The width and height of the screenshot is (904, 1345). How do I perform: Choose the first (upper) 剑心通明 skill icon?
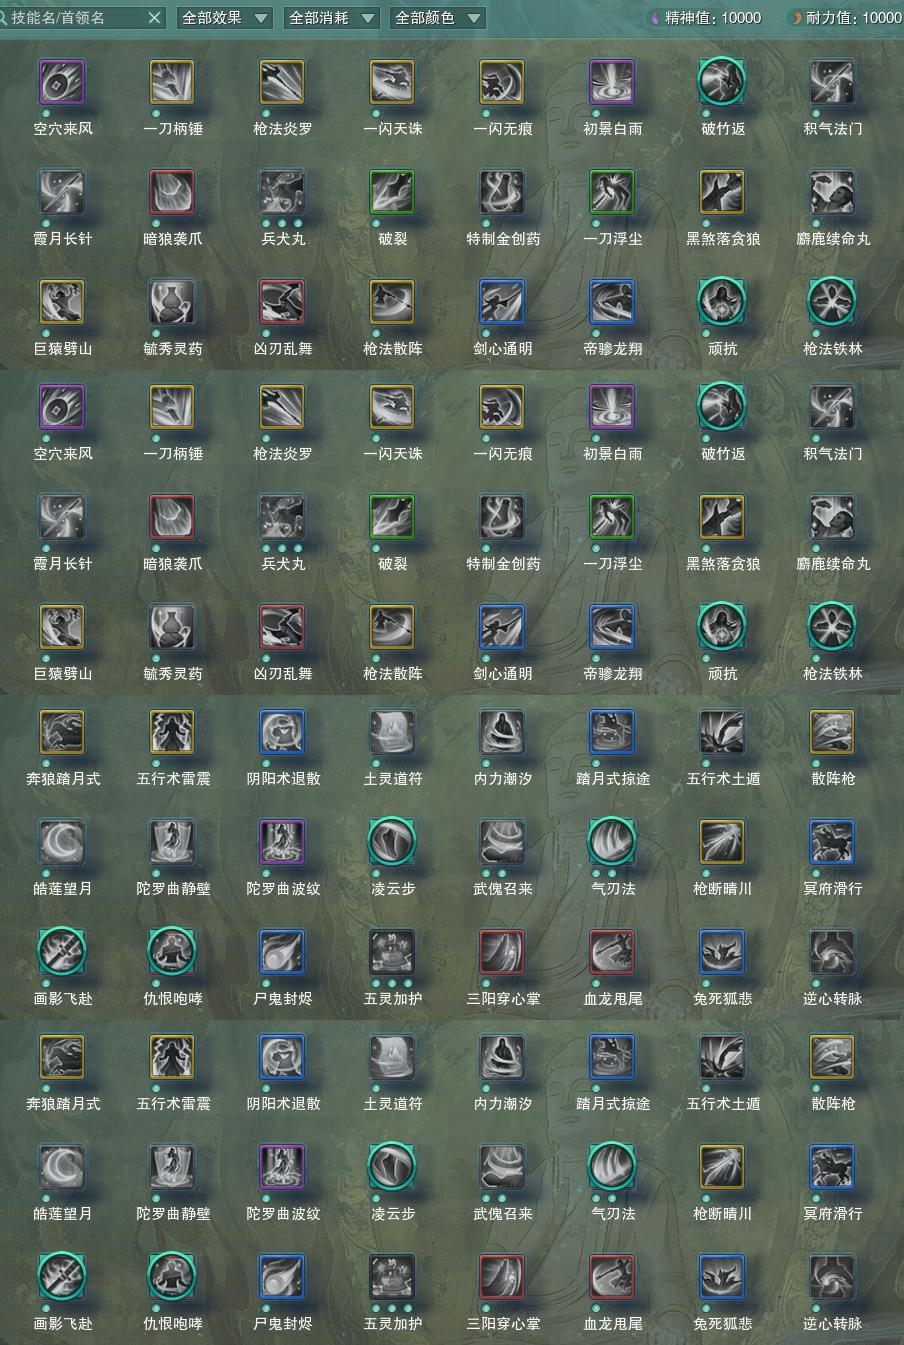pyautogui.click(x=502, y=302)
